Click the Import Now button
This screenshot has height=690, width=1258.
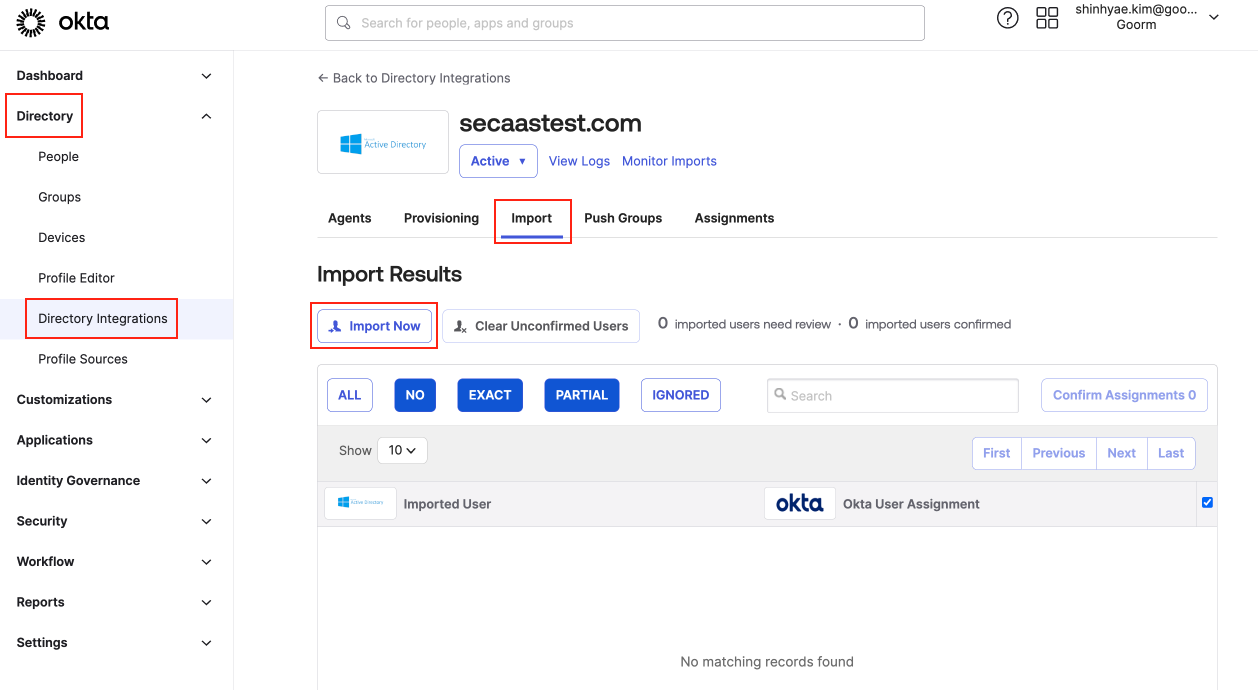click(x=375, y=326)
